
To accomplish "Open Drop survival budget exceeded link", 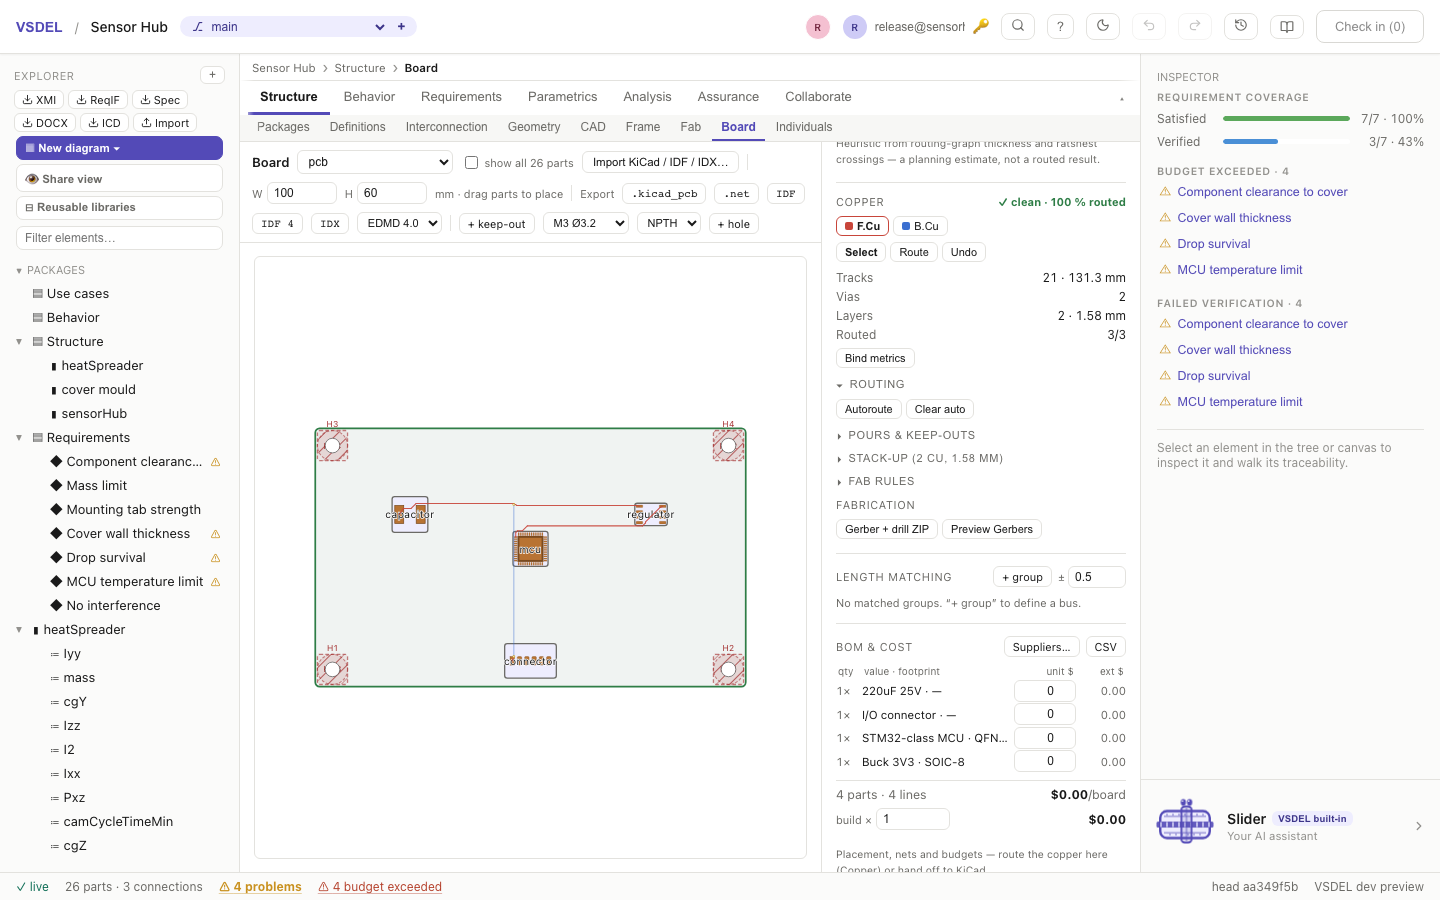I will [x=1214, y=244].
